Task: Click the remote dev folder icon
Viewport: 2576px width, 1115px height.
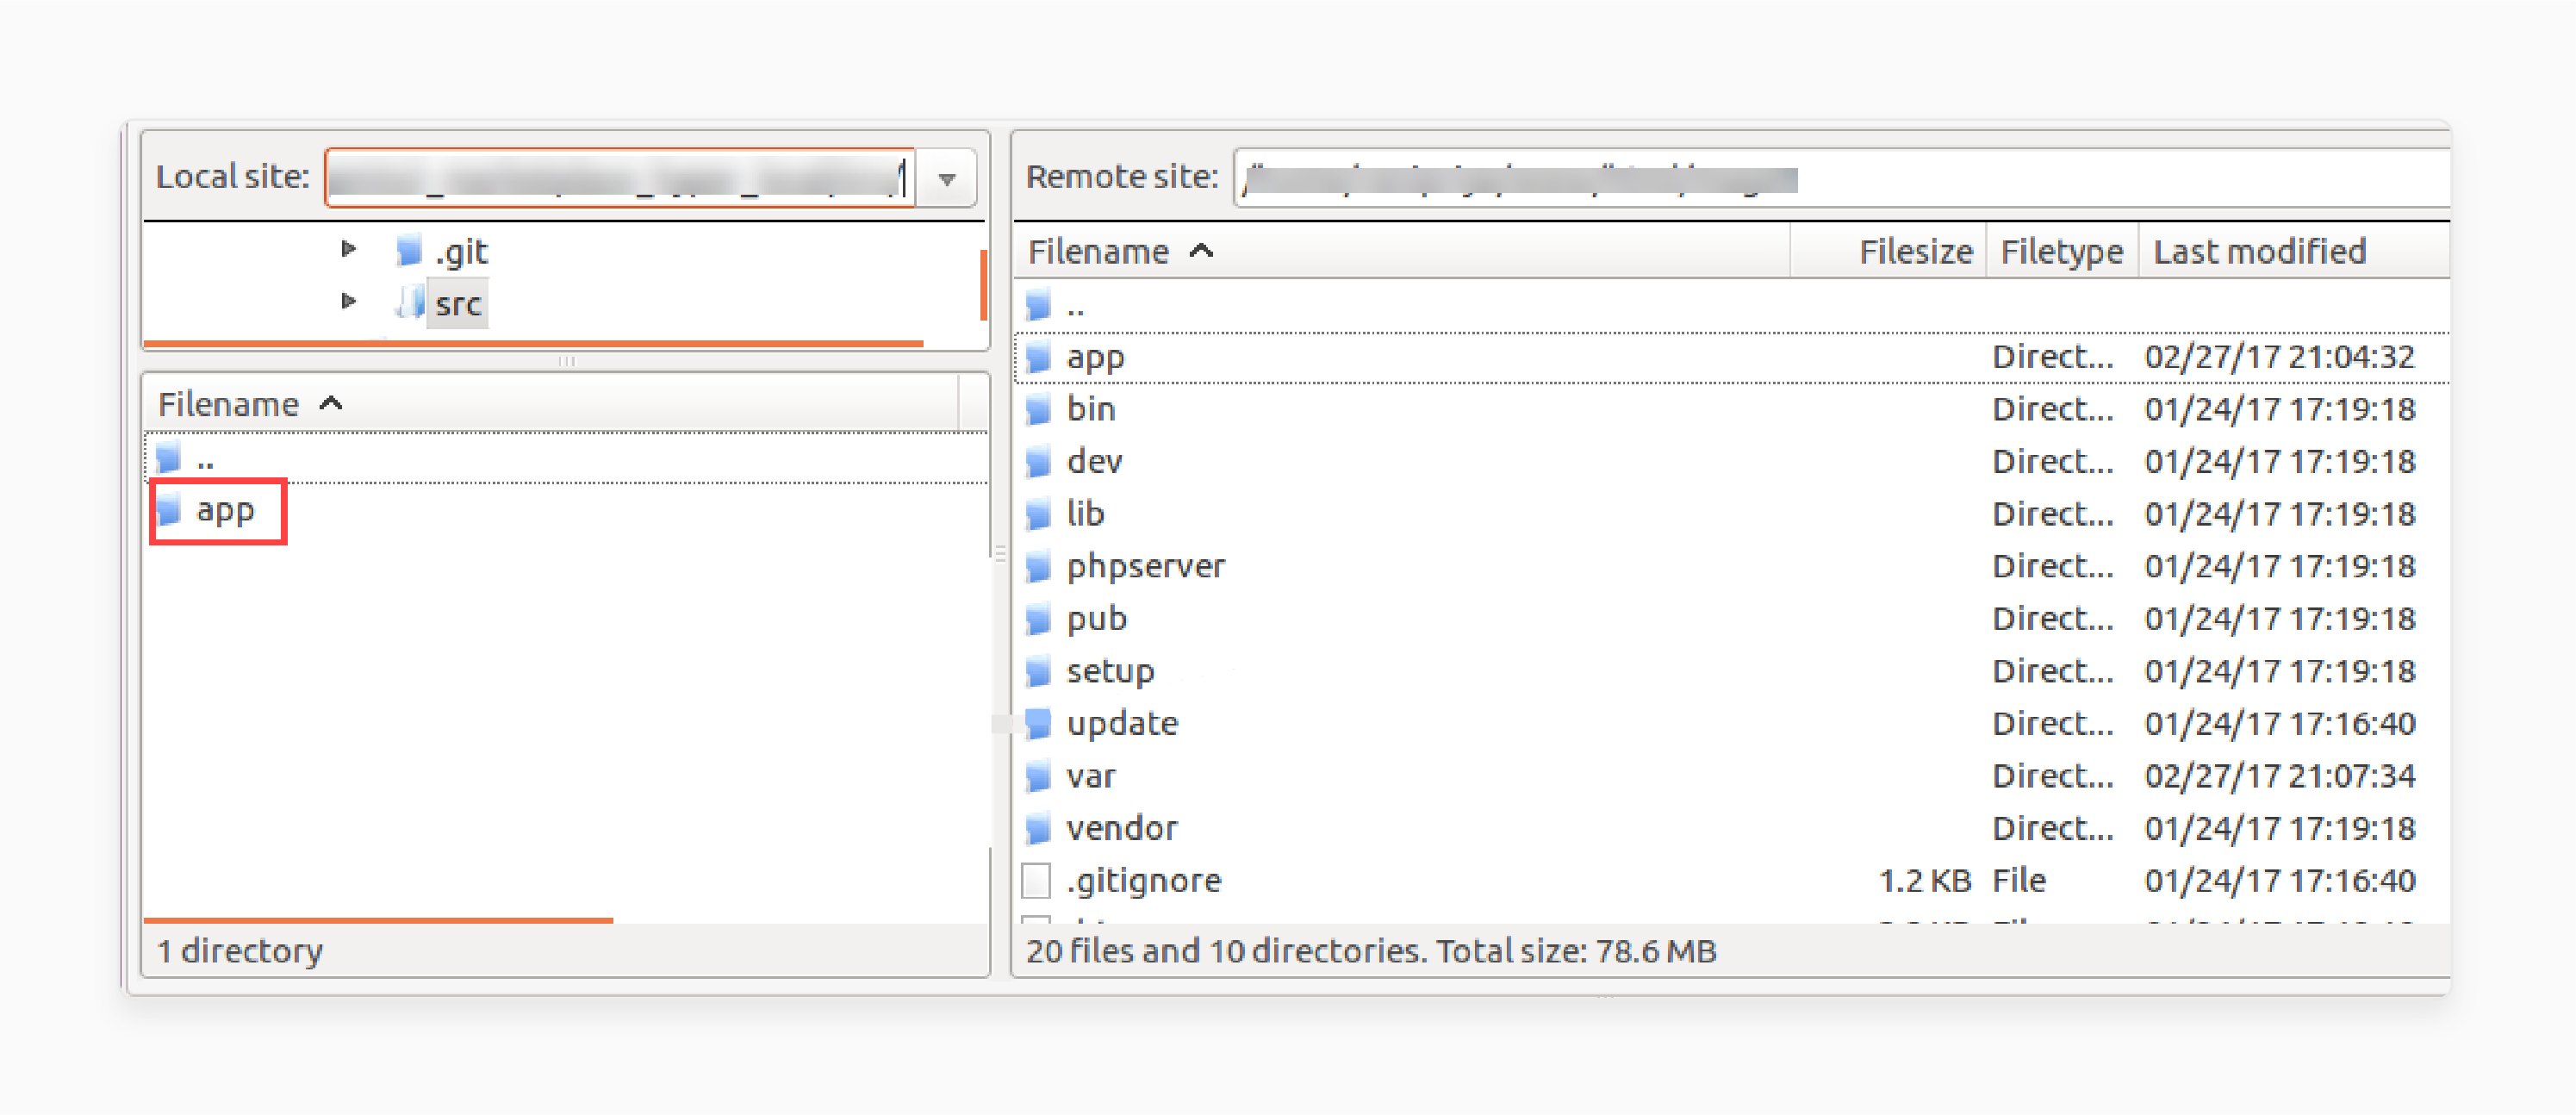Action: [x=1039, y=462]
